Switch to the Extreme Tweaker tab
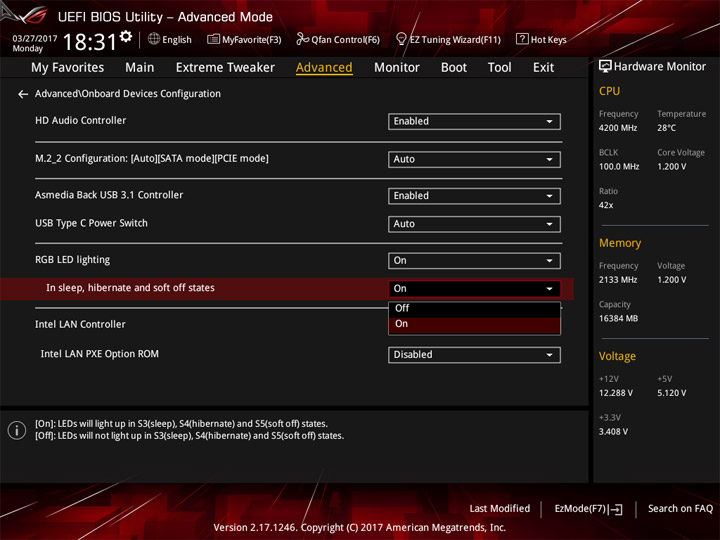The image size is (720, 540). pyautogui.click(x=225, y=68)
